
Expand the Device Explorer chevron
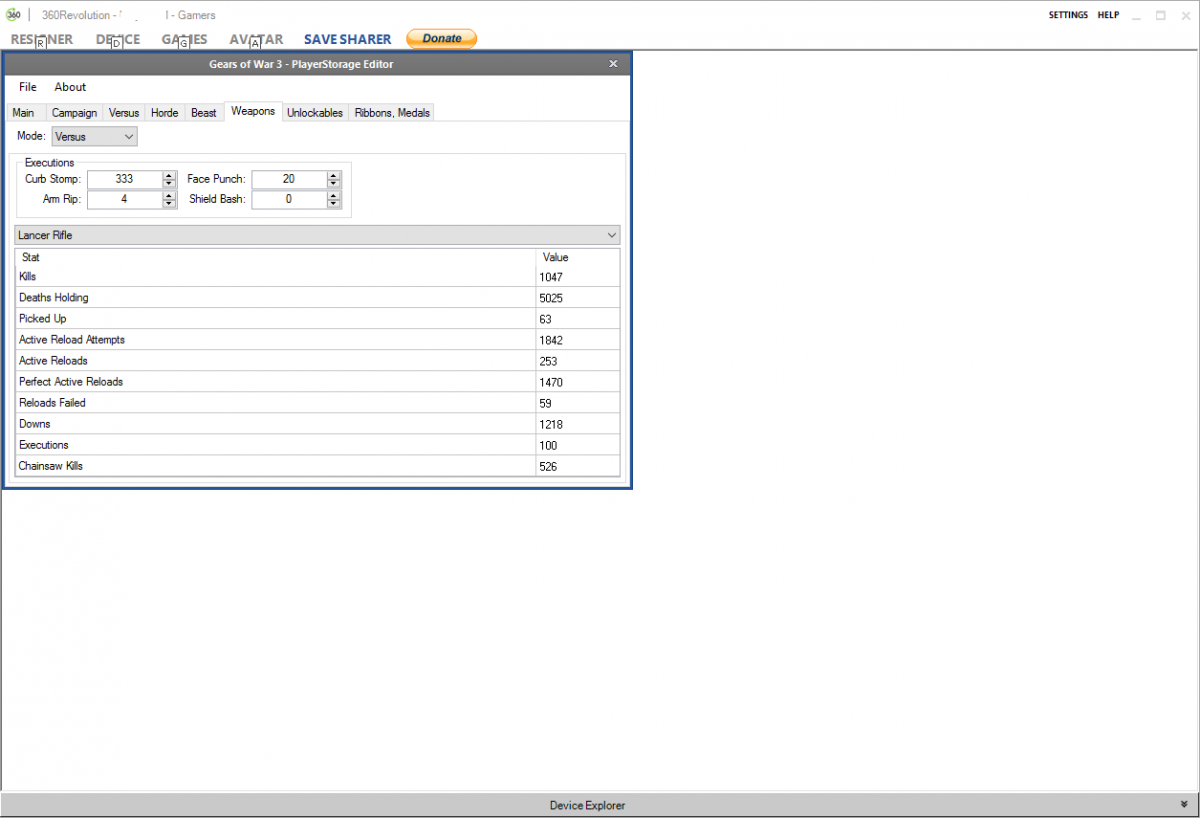tap(1185, 804)
